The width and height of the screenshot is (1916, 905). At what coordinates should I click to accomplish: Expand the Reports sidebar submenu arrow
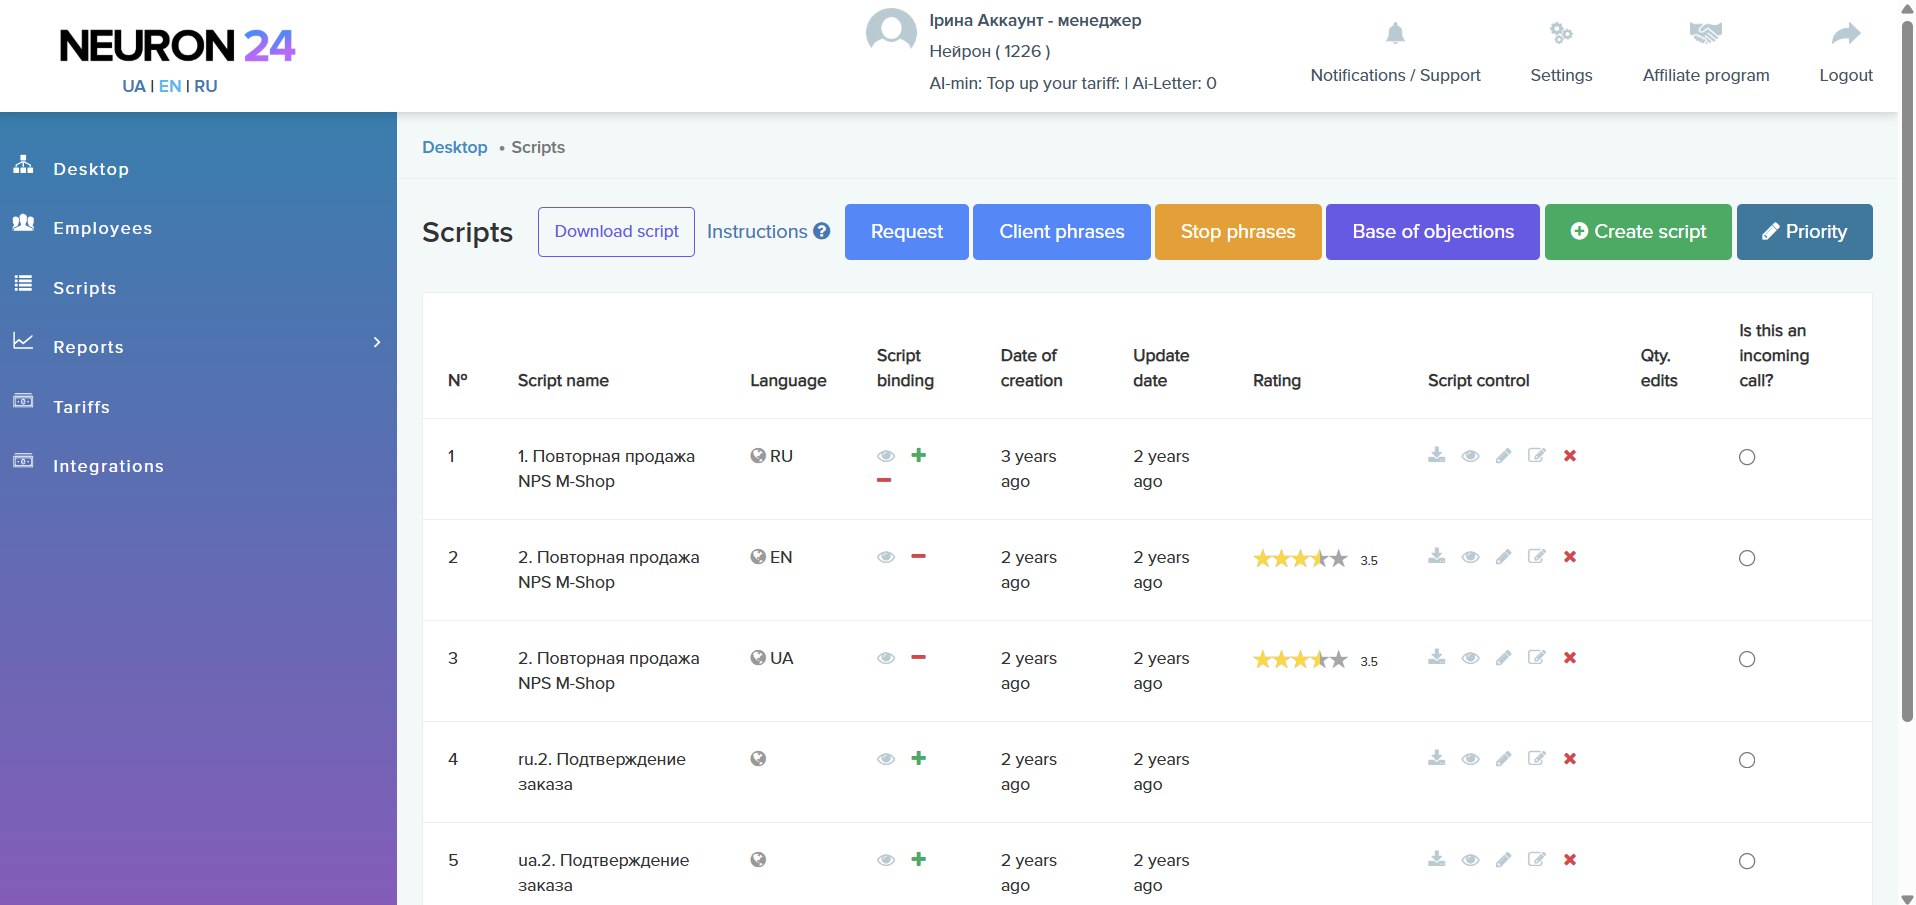tap(377, 343)
